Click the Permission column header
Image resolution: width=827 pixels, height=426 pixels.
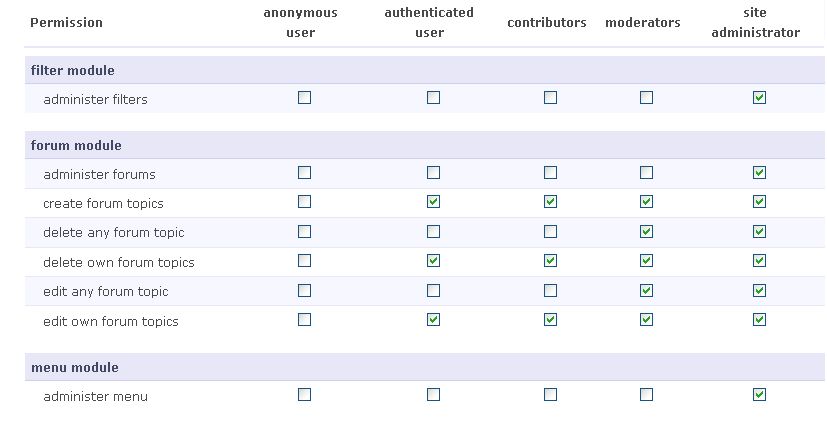click(x=66, y=23)
